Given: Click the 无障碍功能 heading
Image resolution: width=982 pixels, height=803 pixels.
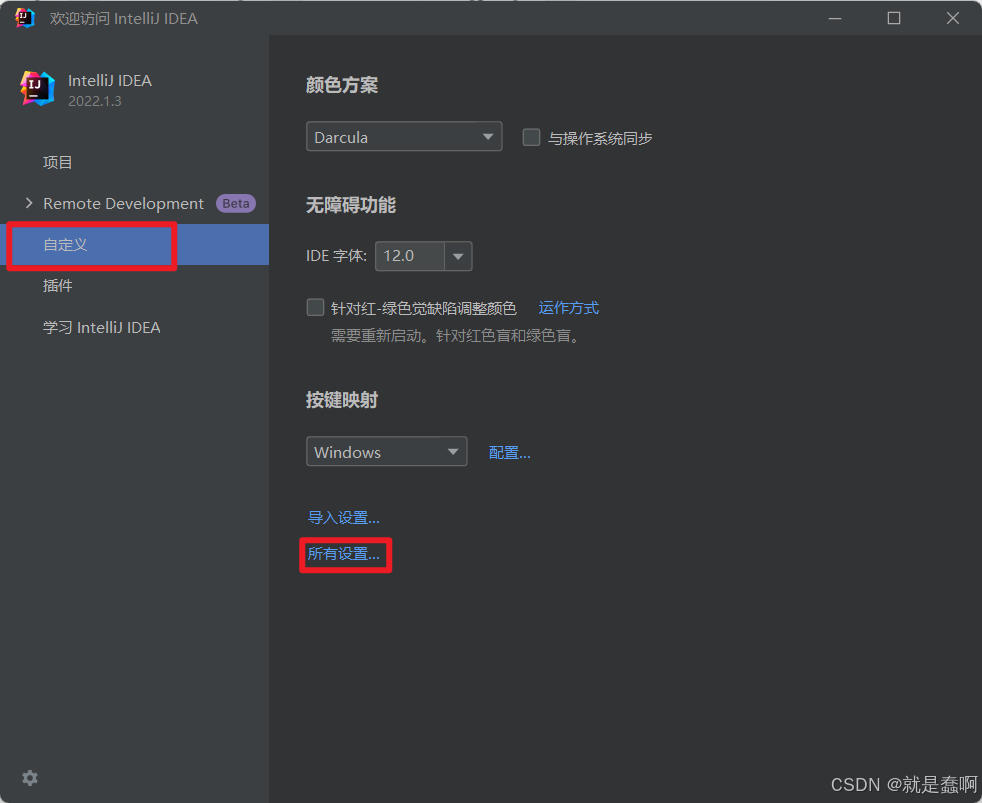Looking at the screenshot, I should pyautogui.click(x=351, y=205).
